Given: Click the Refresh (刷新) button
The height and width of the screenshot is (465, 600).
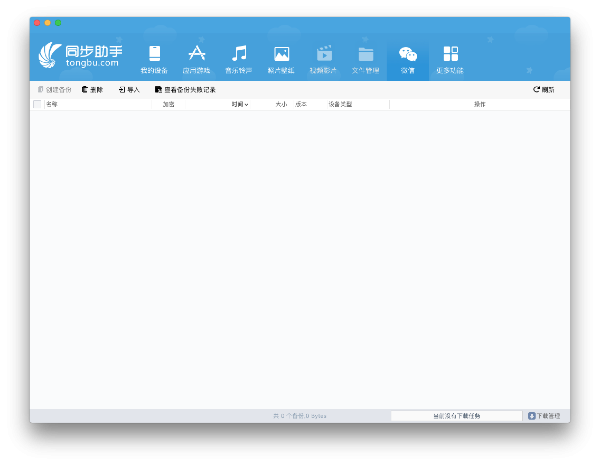Looking at the screenshot, I should click(543, 90).
